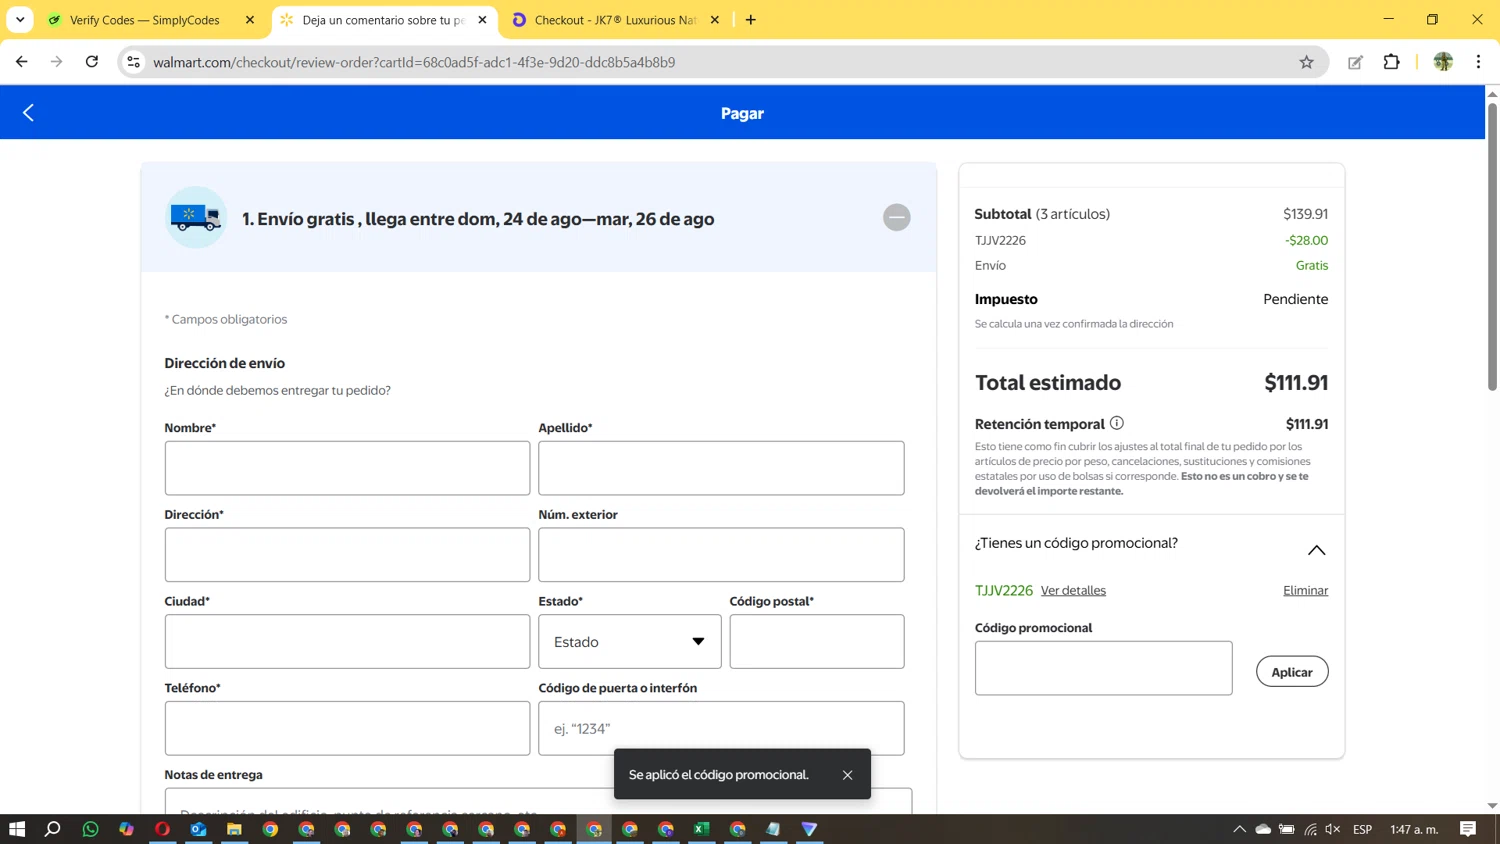Click the muted volume tray icon

click(x=1333, y=829)
